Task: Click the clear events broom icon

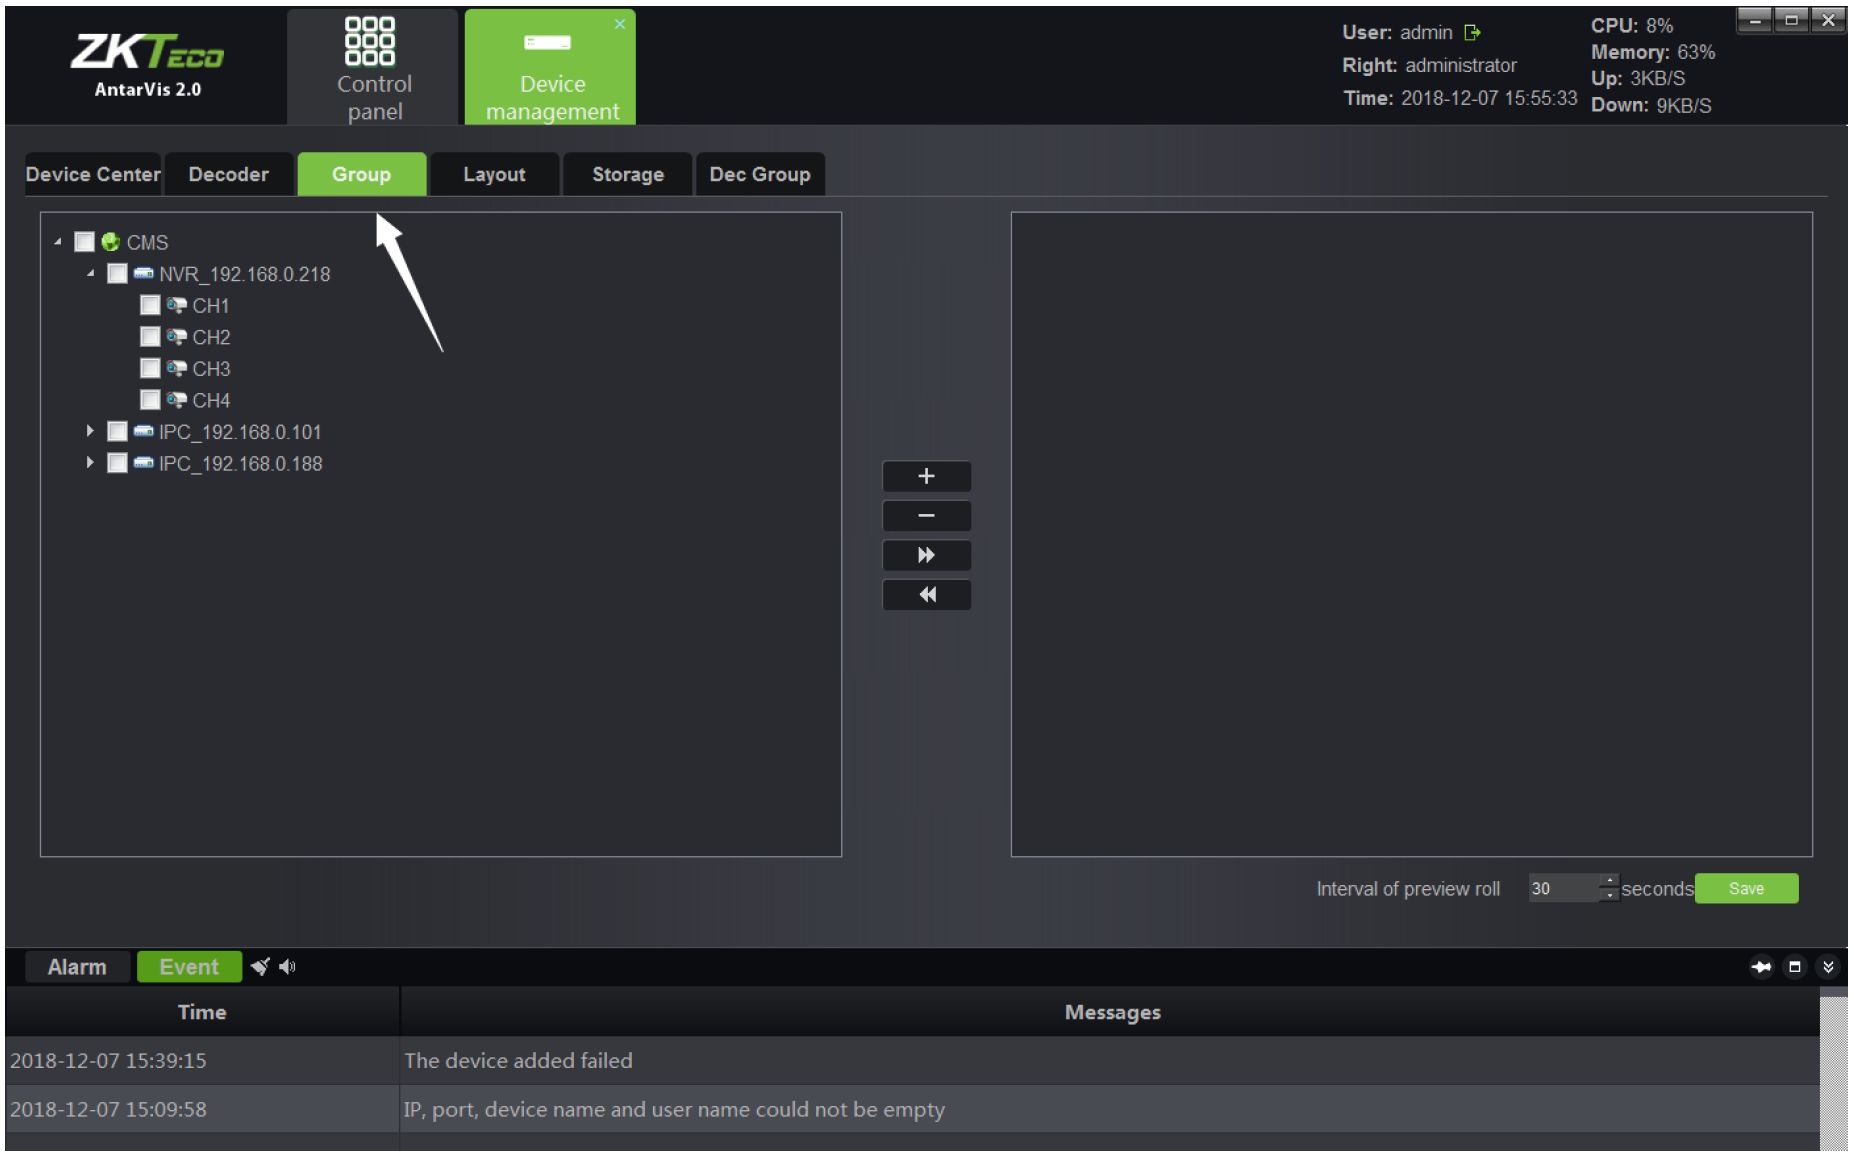Action: (260, 967)
